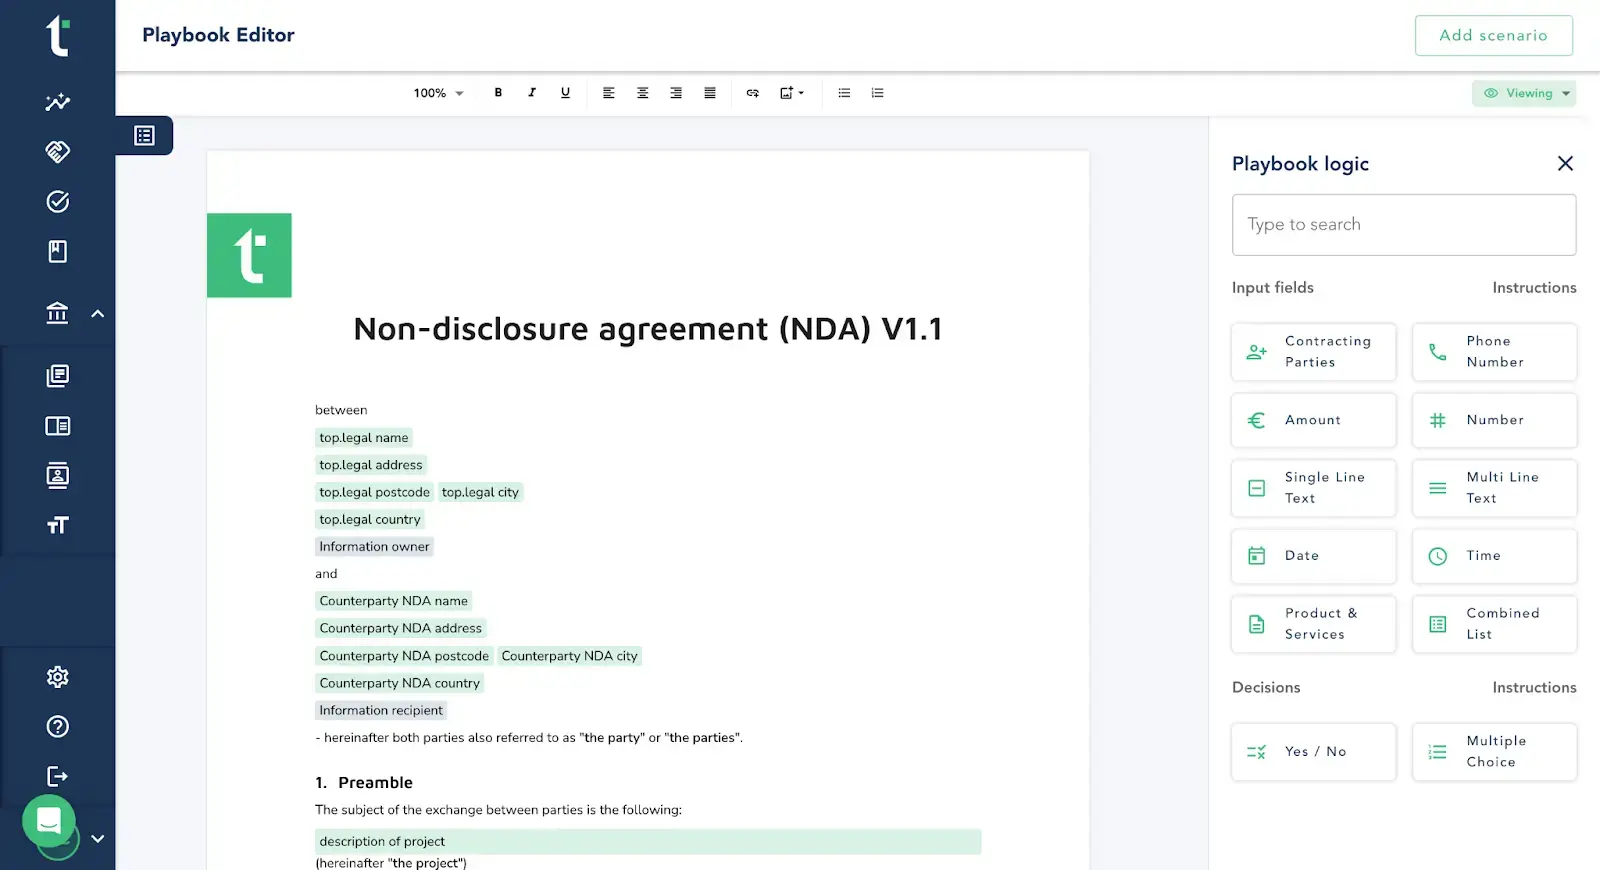Expand the chevron beside the chat bubble

pos(97,839)
